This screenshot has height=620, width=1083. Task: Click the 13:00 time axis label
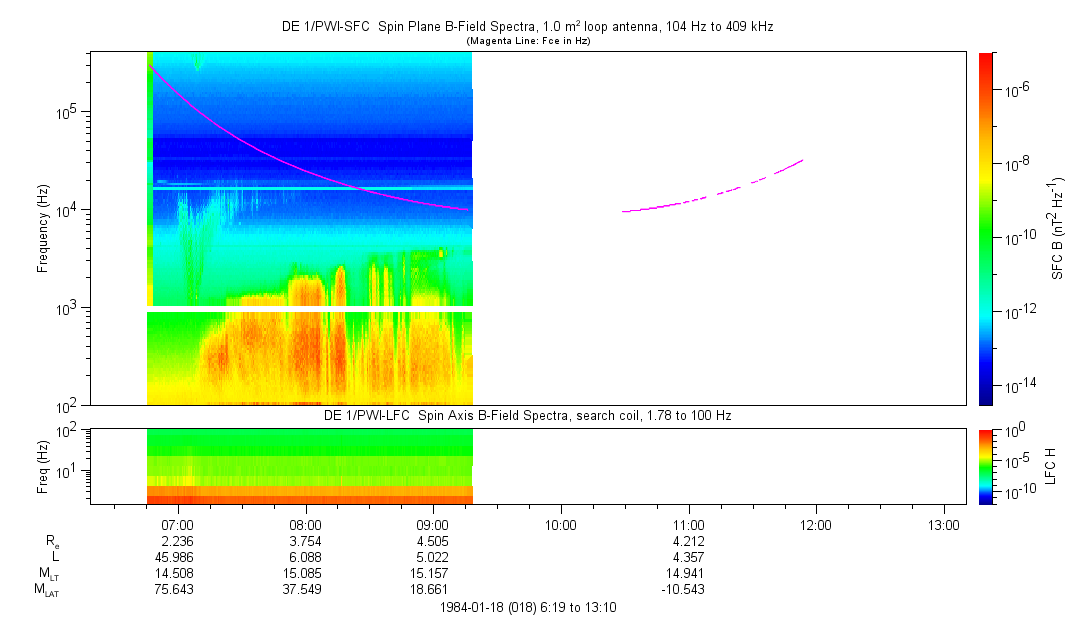(x=944, y=524)
